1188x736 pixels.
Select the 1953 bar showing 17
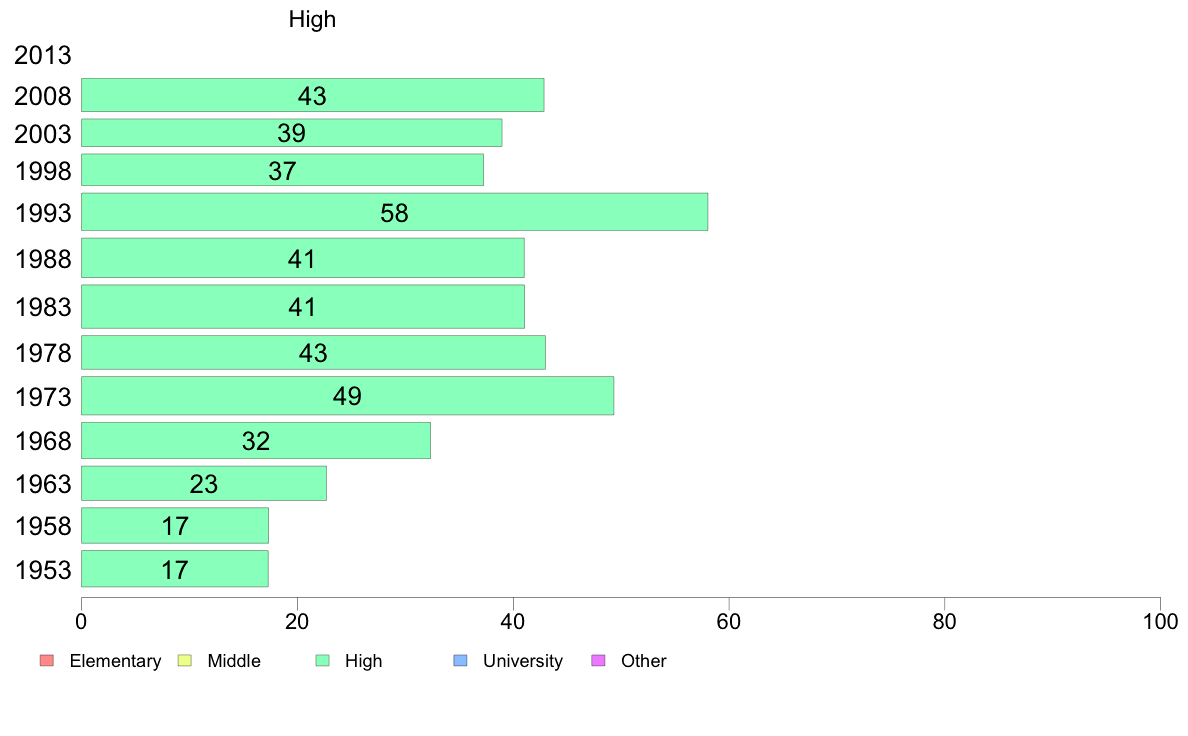point(175,568)
